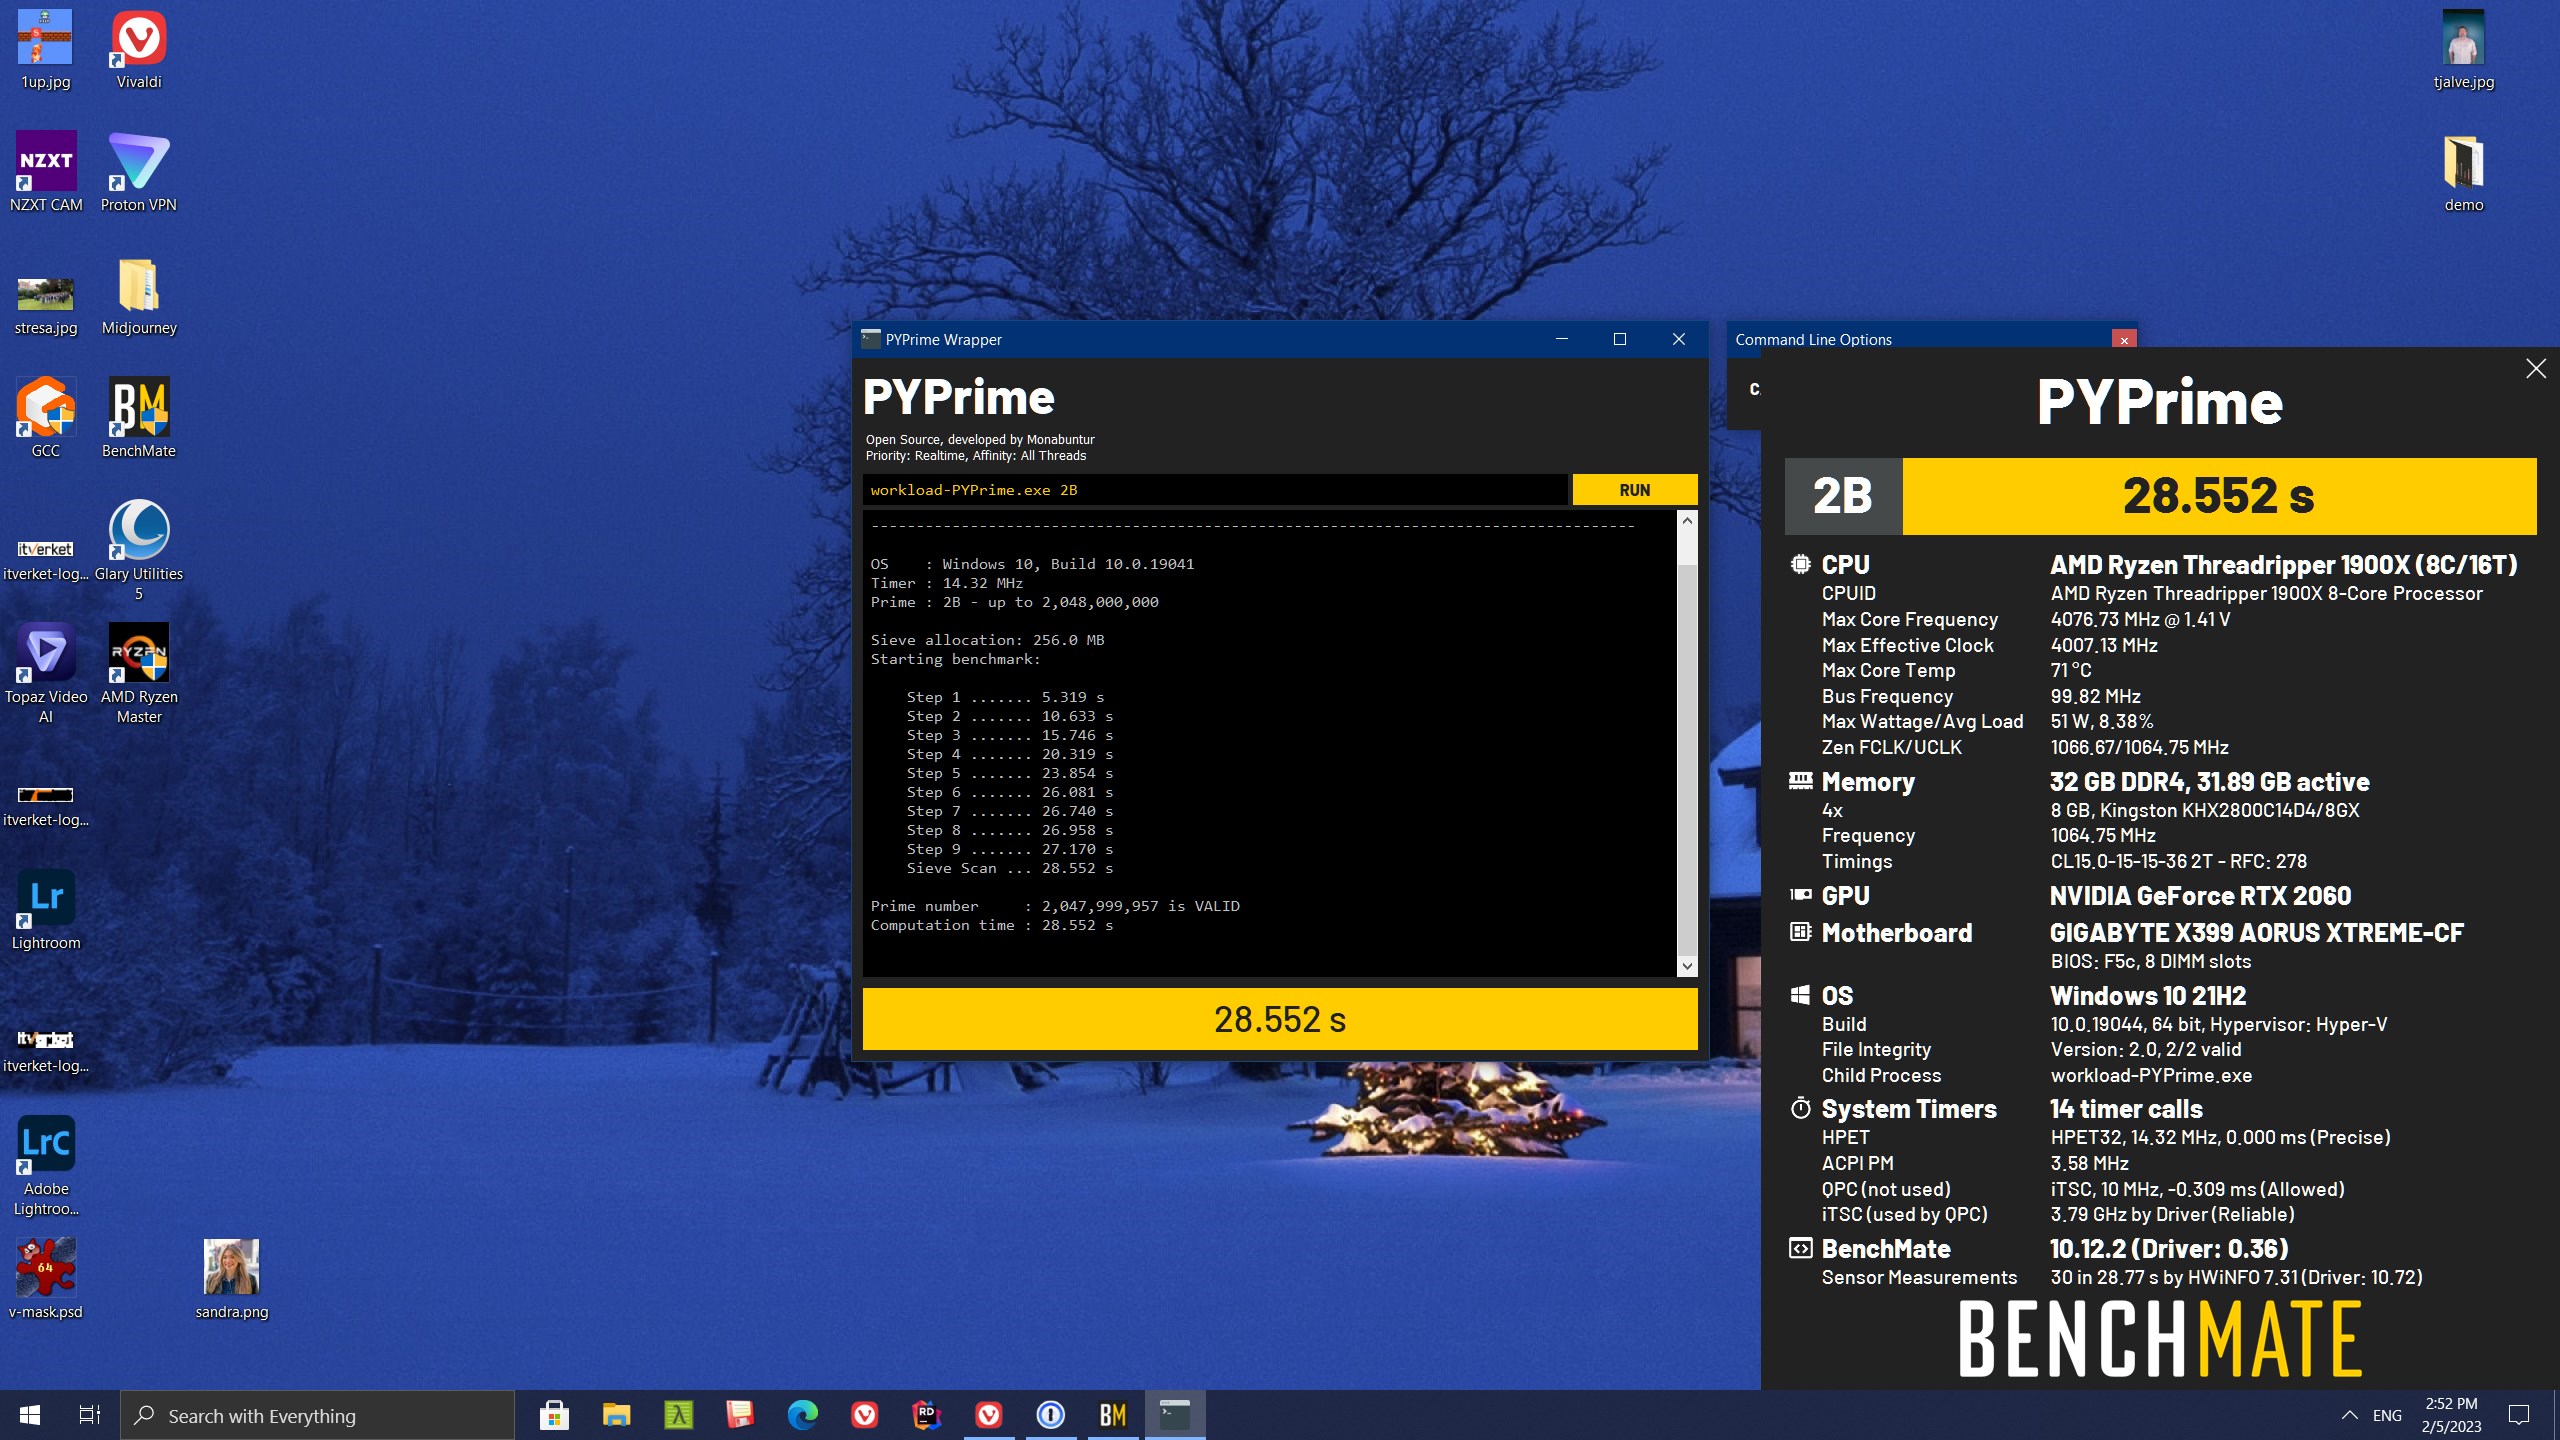Image resolution: width=2560 pixels, height=1440 pixels.
Task: Switch to BenchMate via the BM taskbar icon
Action: [x=1112, y=1415]
